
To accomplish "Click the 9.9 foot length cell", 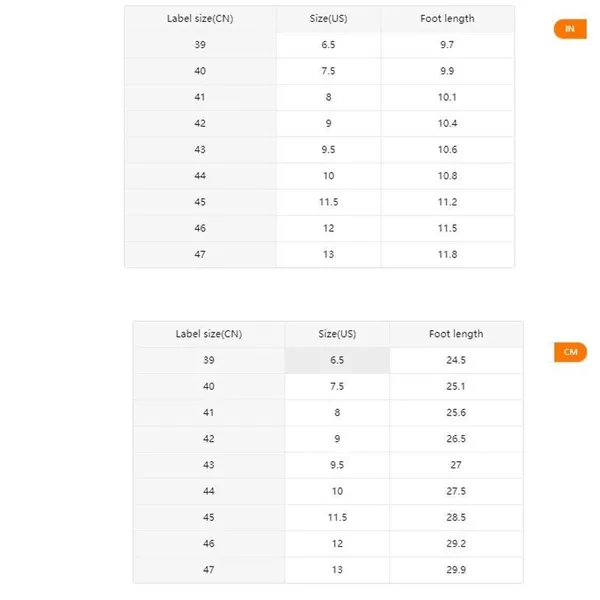I will click(x=447, y=71).
